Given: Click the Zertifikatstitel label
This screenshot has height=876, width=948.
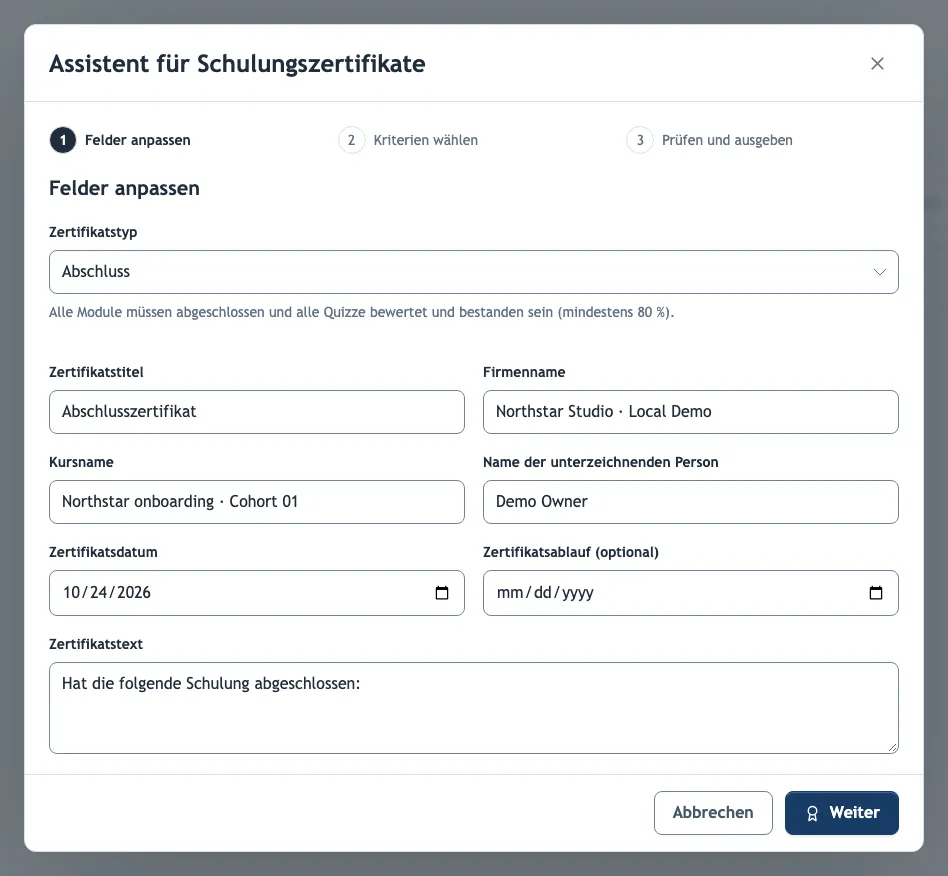Looking at the screenshot, I should (x=96, y=372).
